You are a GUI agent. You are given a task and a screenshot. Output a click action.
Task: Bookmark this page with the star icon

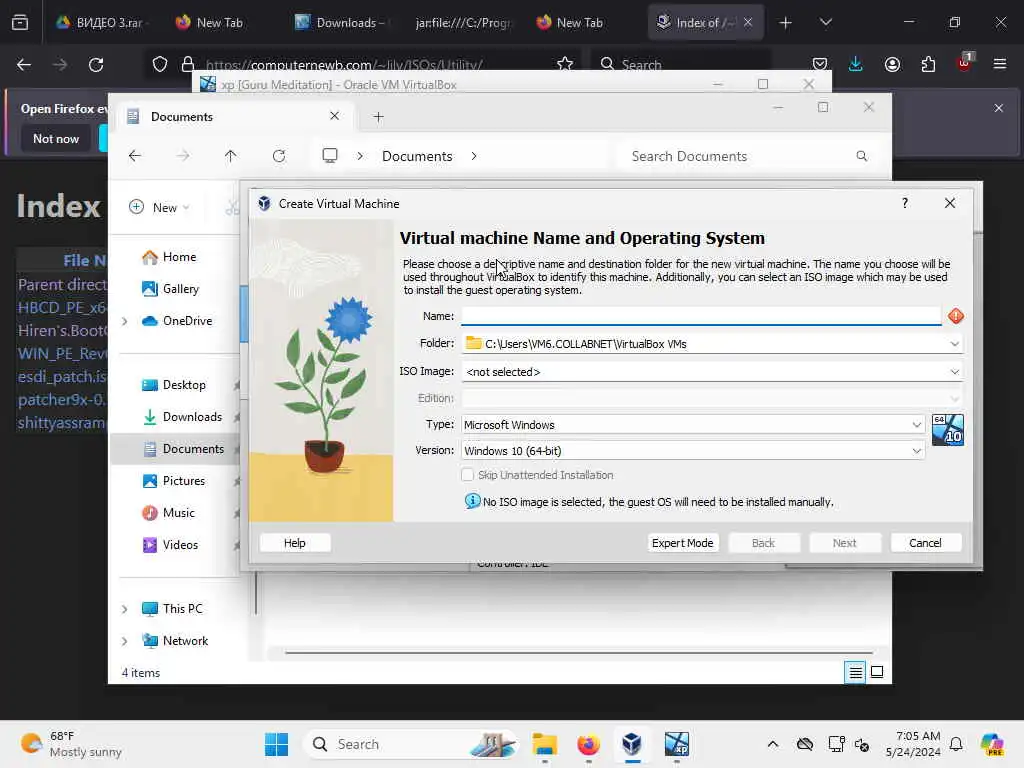point(565,64)
